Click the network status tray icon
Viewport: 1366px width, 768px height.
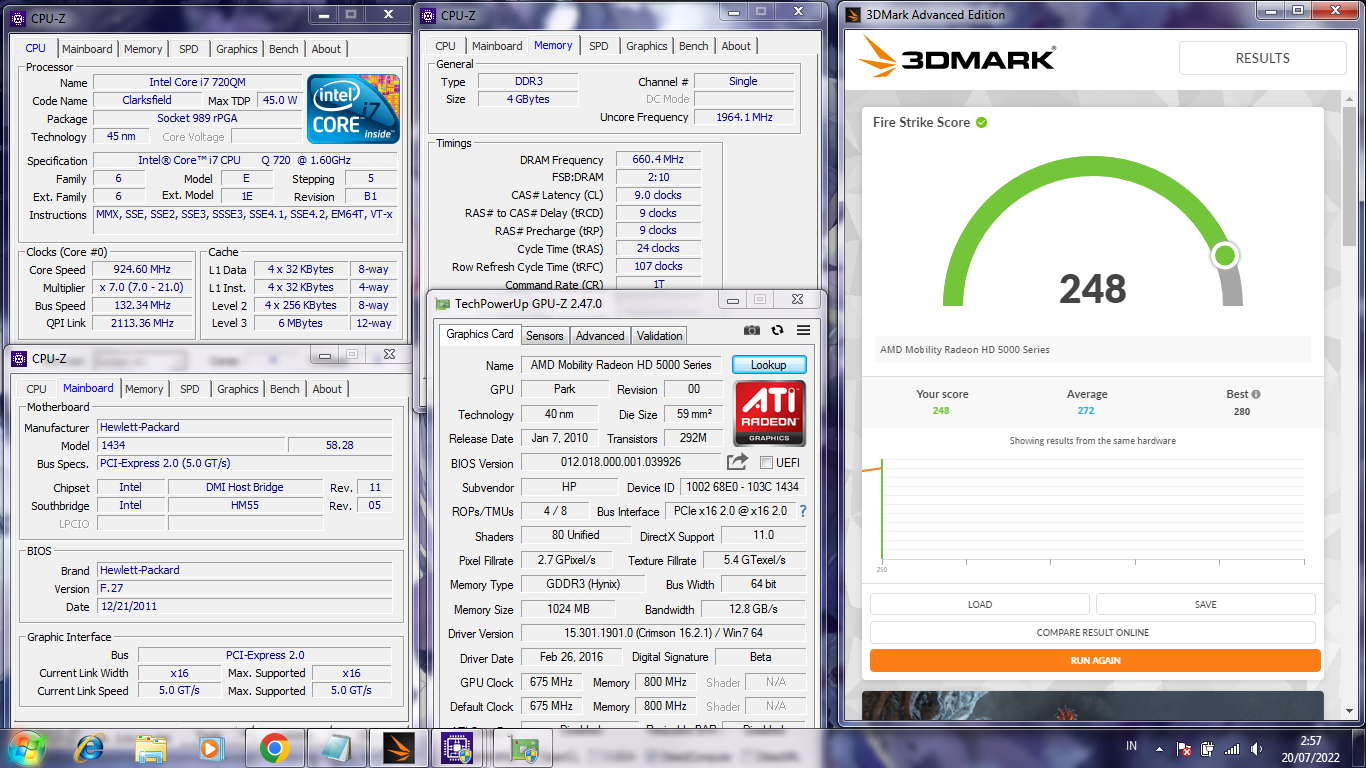pos(1183,748)
